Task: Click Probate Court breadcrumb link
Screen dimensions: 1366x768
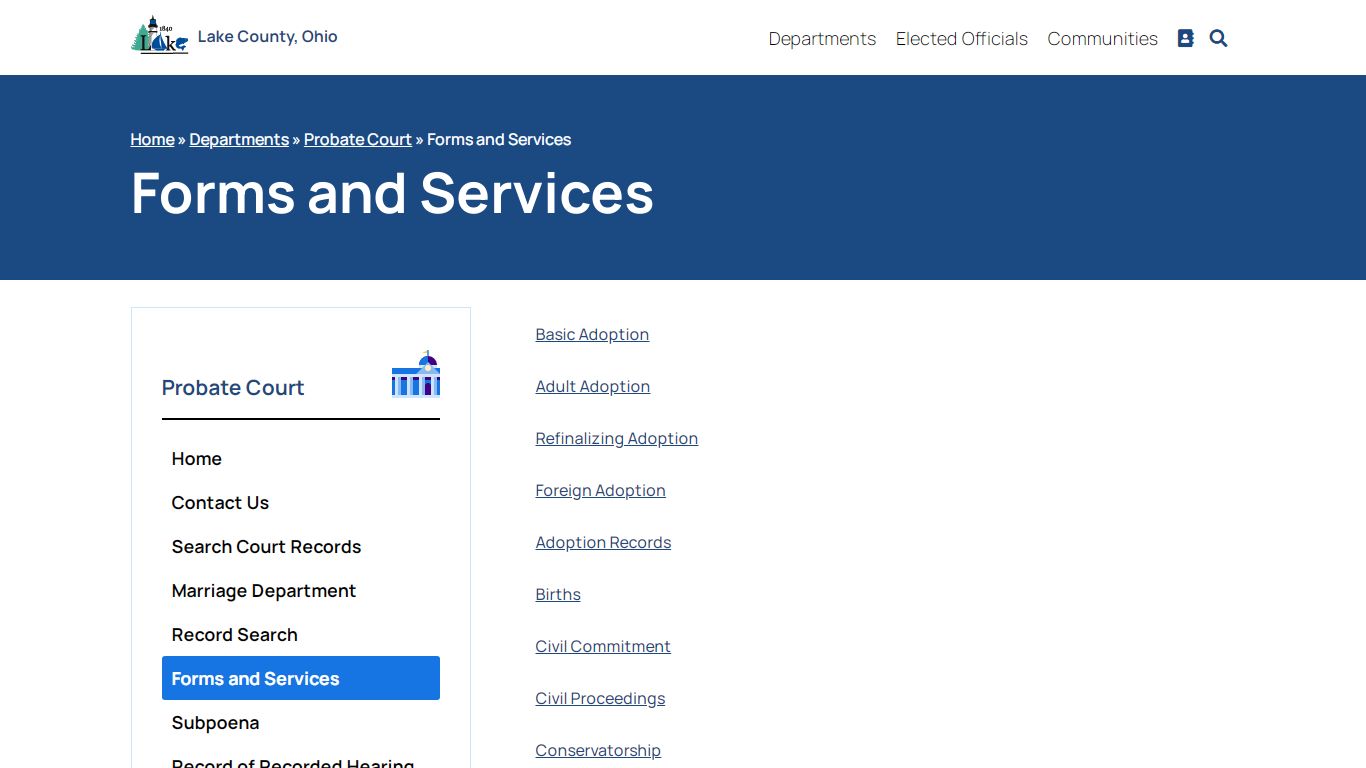Action: coord(358,139)
